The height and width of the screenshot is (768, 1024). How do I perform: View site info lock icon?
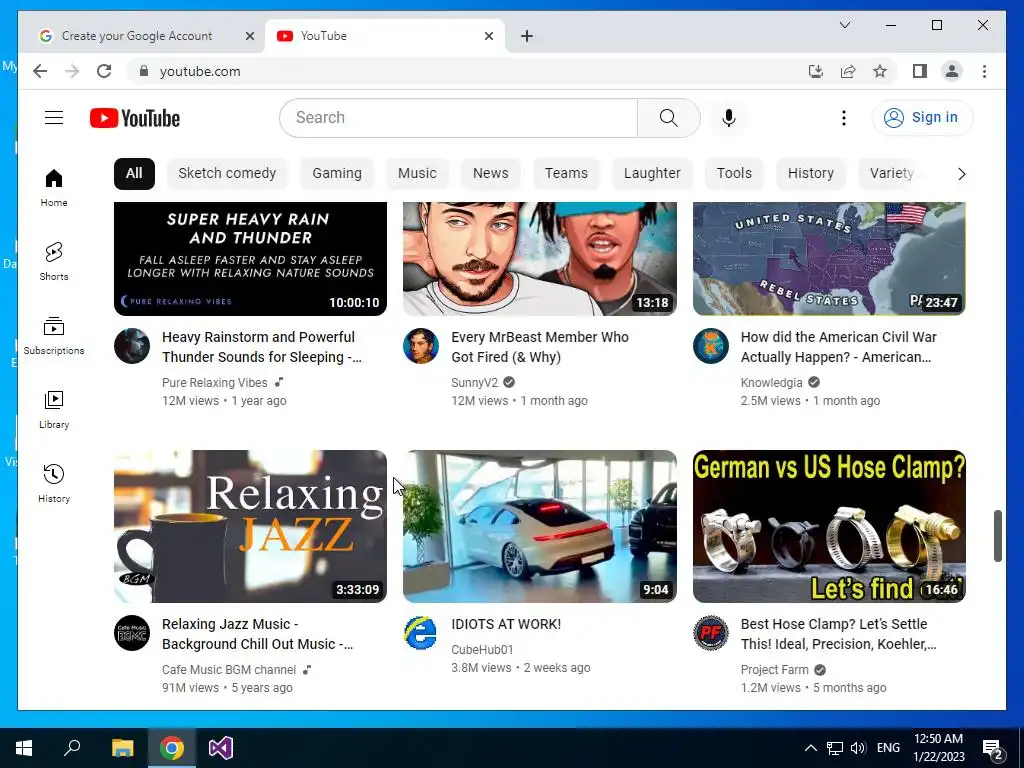coord(144,71)
